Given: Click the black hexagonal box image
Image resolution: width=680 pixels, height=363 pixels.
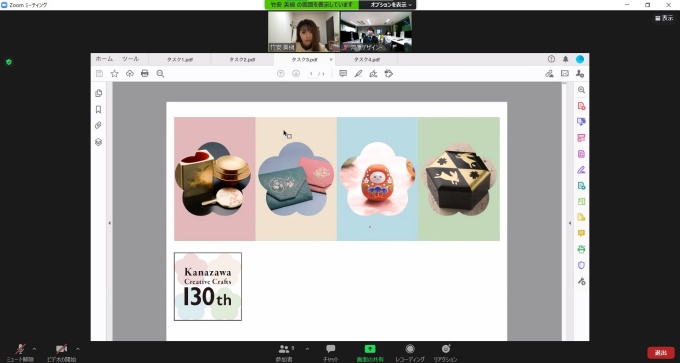Looking at the screenshot, I should 458,179.
